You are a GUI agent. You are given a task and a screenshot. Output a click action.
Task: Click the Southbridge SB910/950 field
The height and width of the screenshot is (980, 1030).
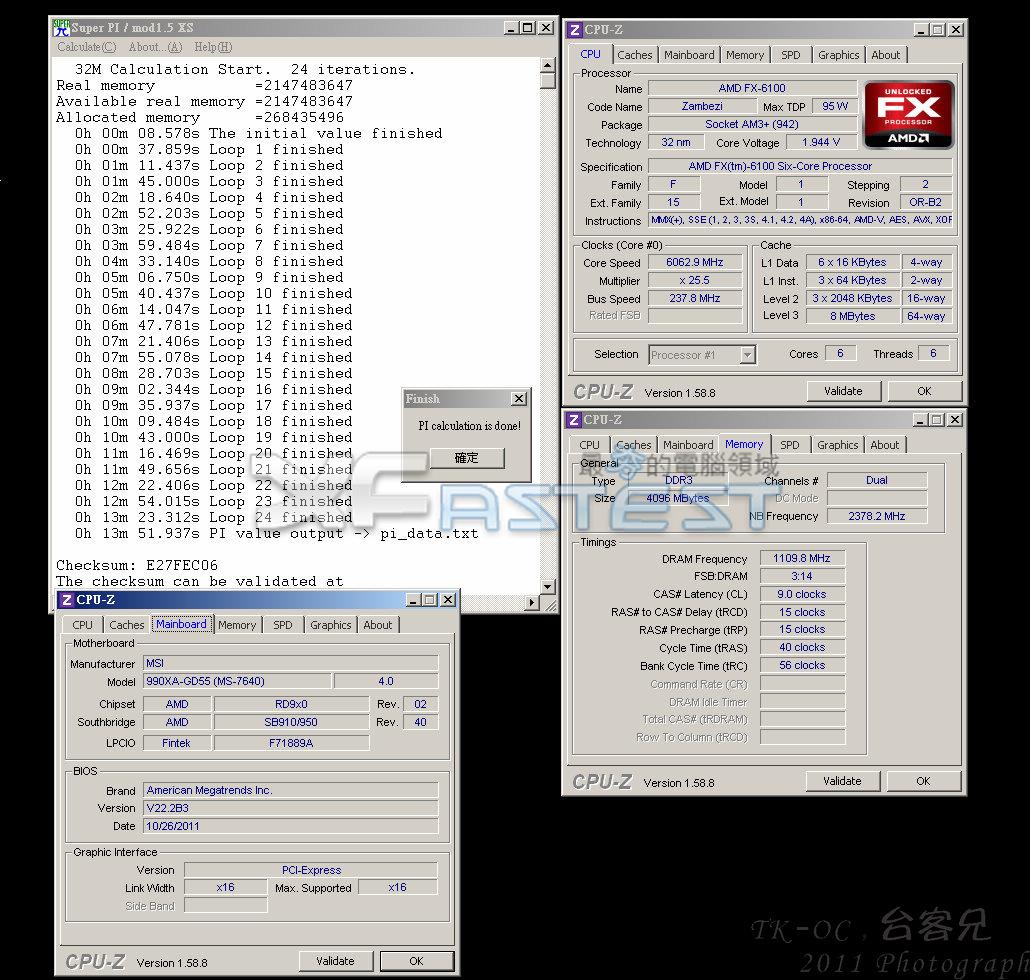coord(291,722)
